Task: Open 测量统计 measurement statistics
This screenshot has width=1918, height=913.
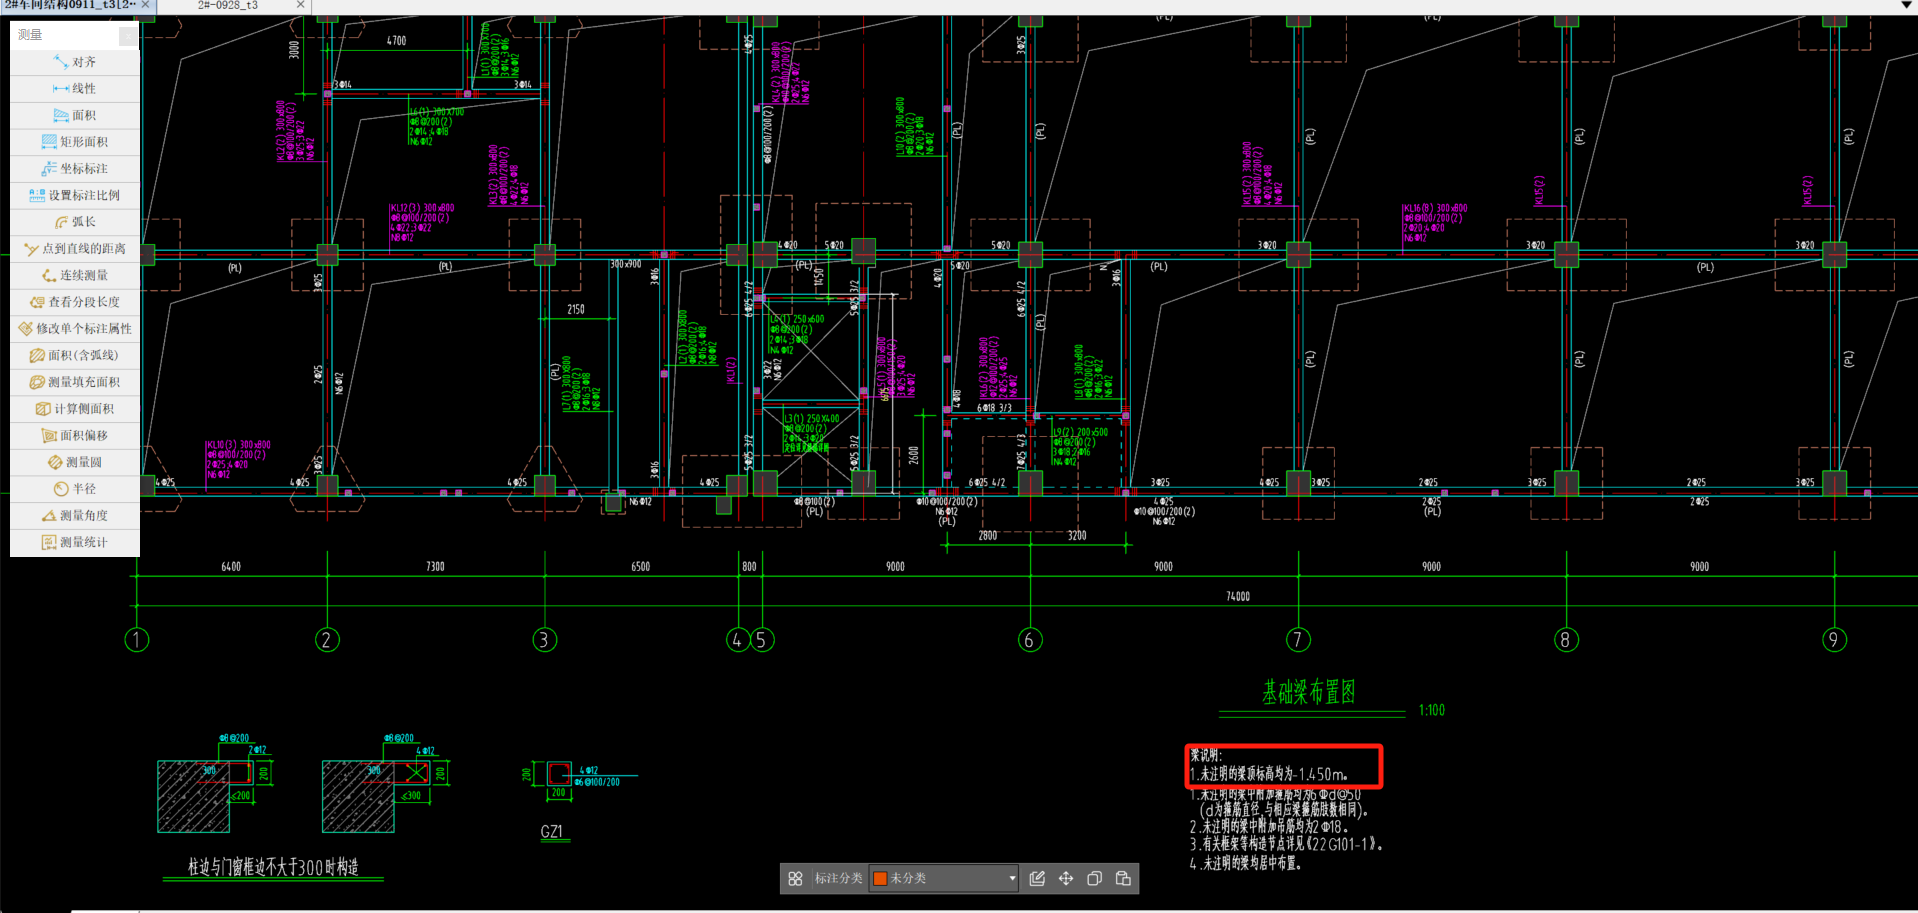Action: [x=75, y=542]
